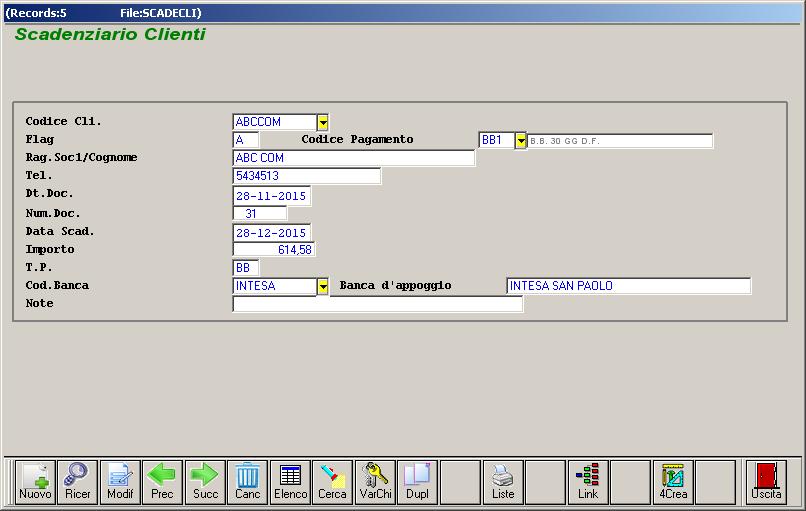Viewport: 806px width, 511px height.
Task: Exit the form via Uscita
Action: point(766,482)
